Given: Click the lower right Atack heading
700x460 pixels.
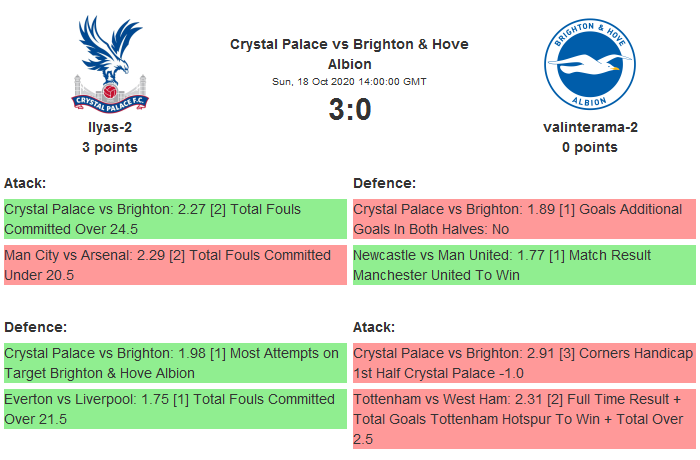Looking at the screenshot, I should (x=374, y=327).
